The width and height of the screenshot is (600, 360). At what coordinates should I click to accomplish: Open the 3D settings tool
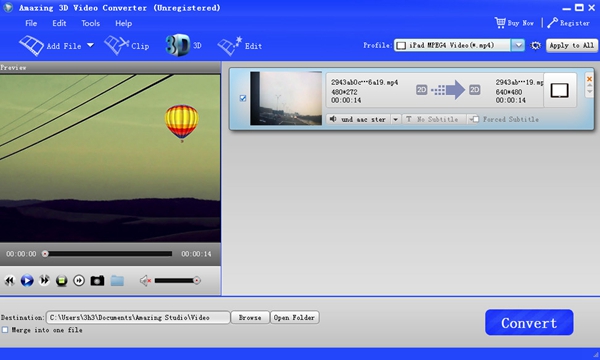coord(183,45)
